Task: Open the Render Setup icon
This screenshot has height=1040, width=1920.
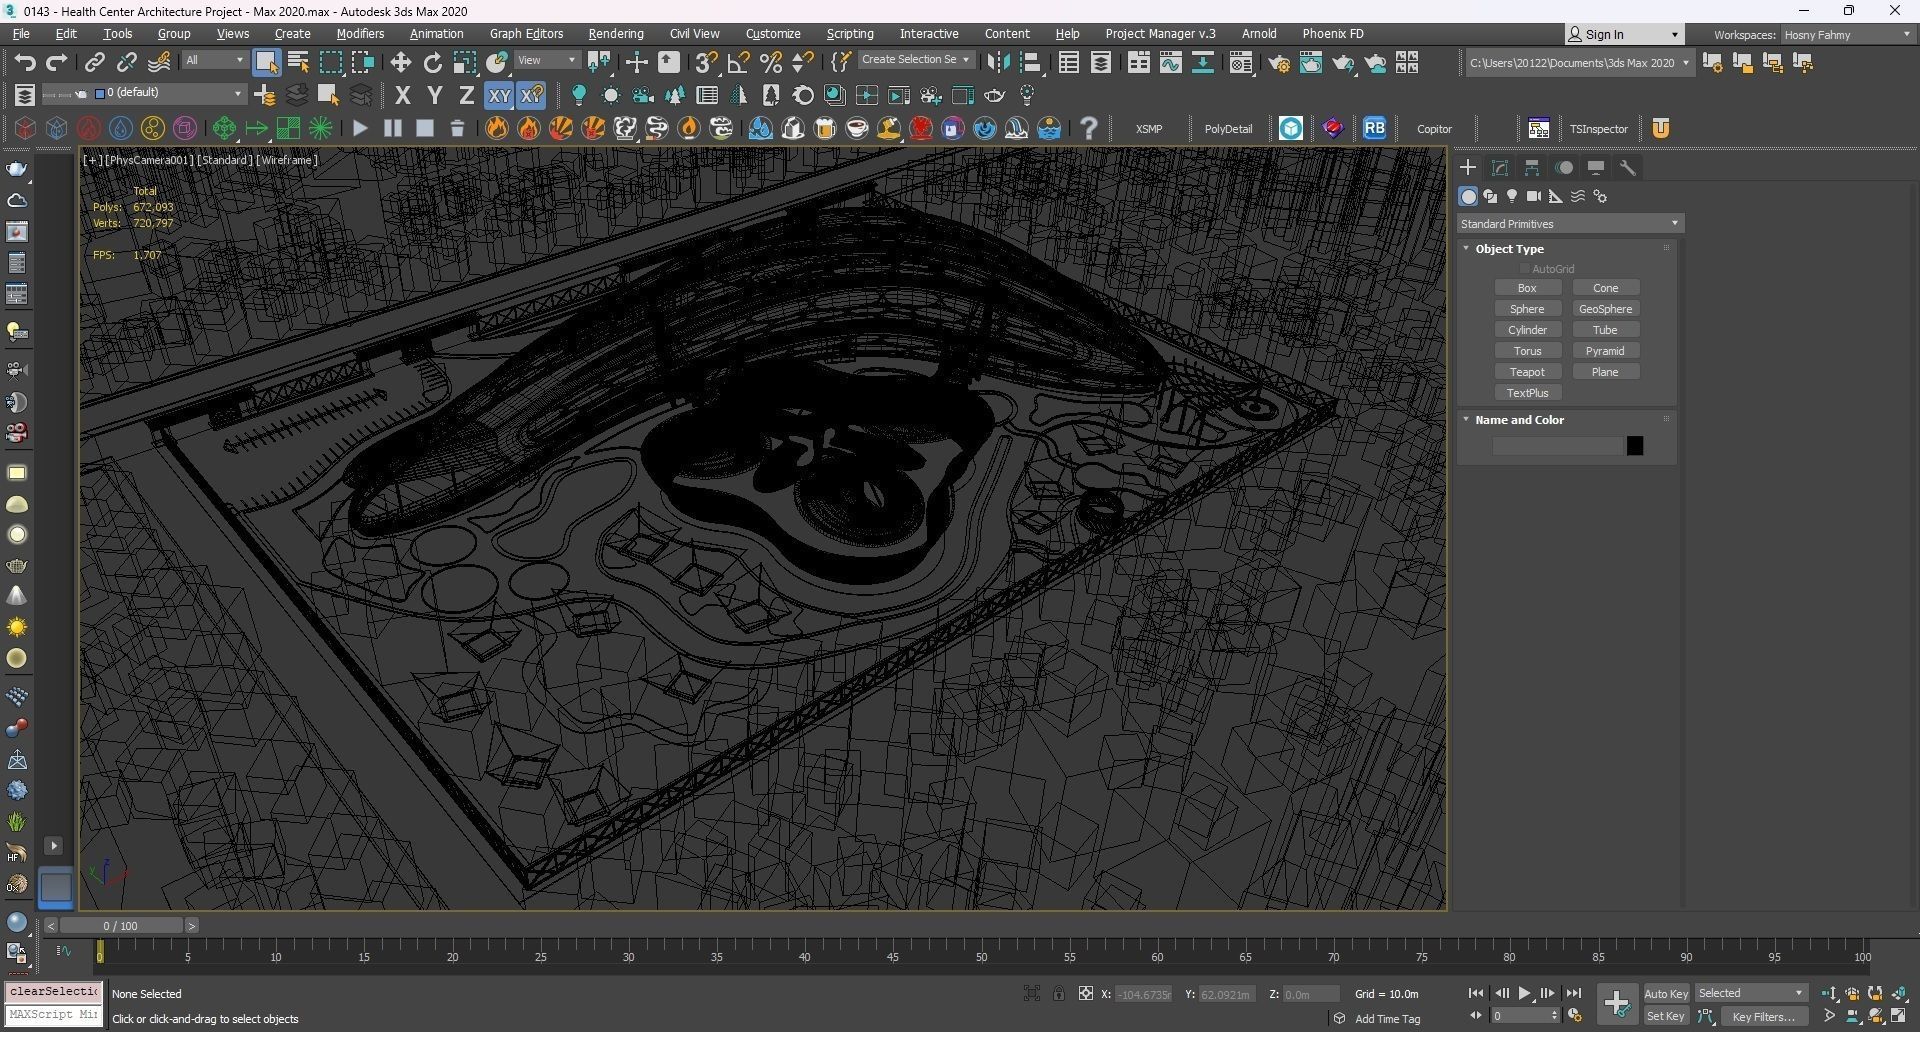Action: coord(1278,63)
